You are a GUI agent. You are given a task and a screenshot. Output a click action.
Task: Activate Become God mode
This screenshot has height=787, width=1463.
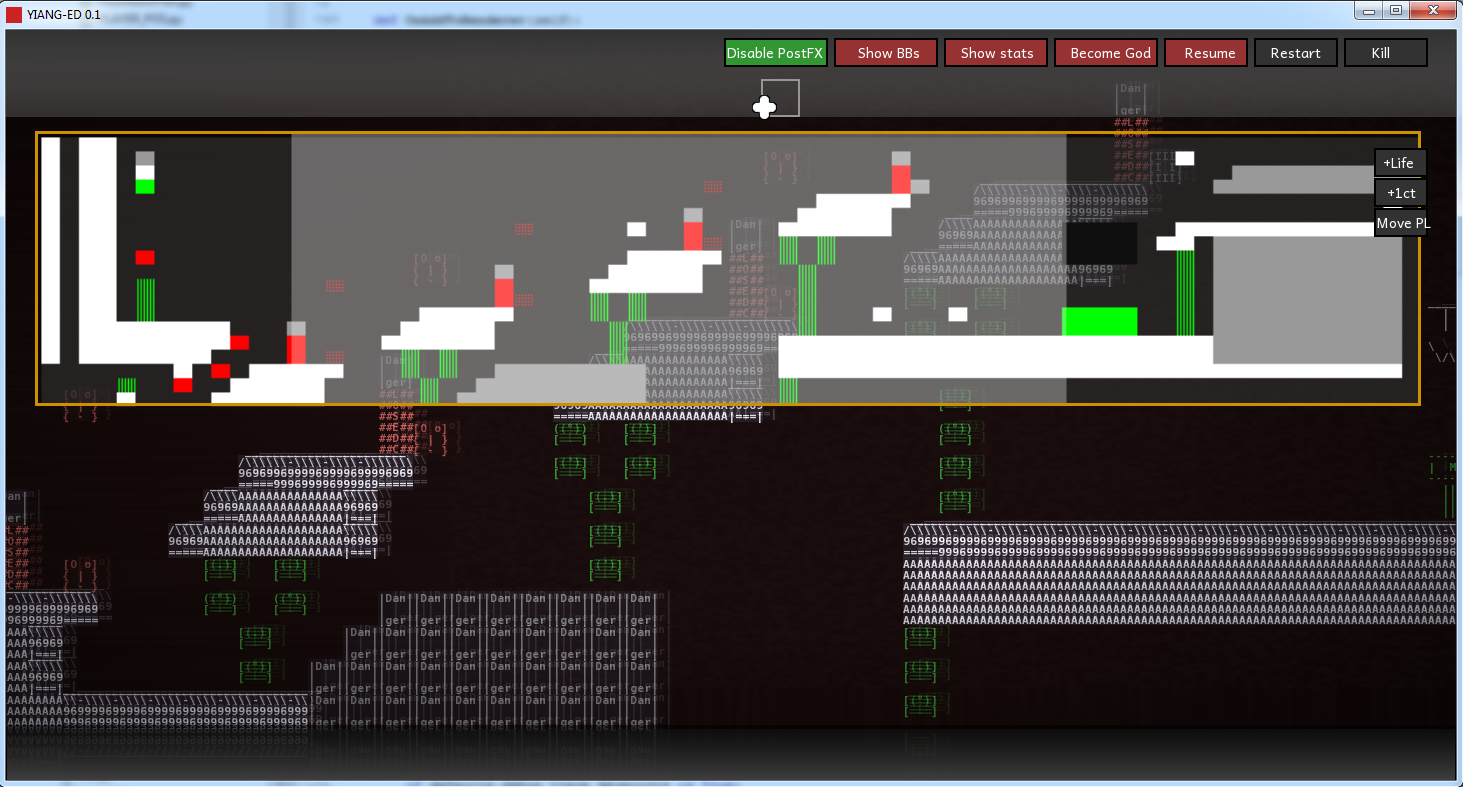pyautogui.click(x=1110, y=53)
